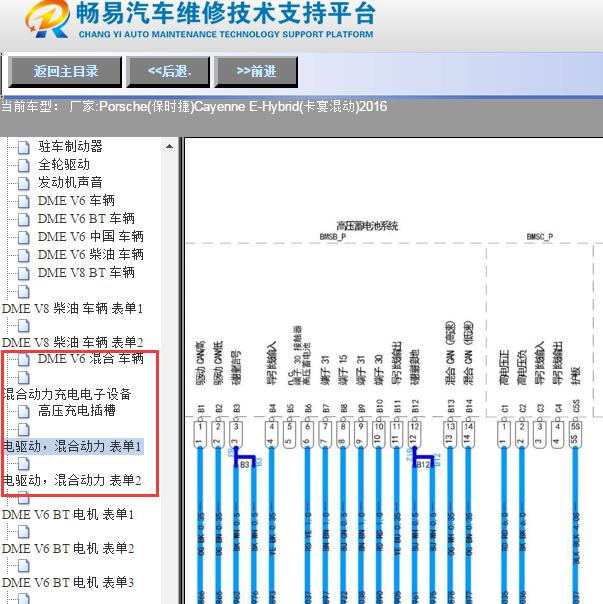
Task: Select DME V6 车辆 entry
Action: coord(76,200)
